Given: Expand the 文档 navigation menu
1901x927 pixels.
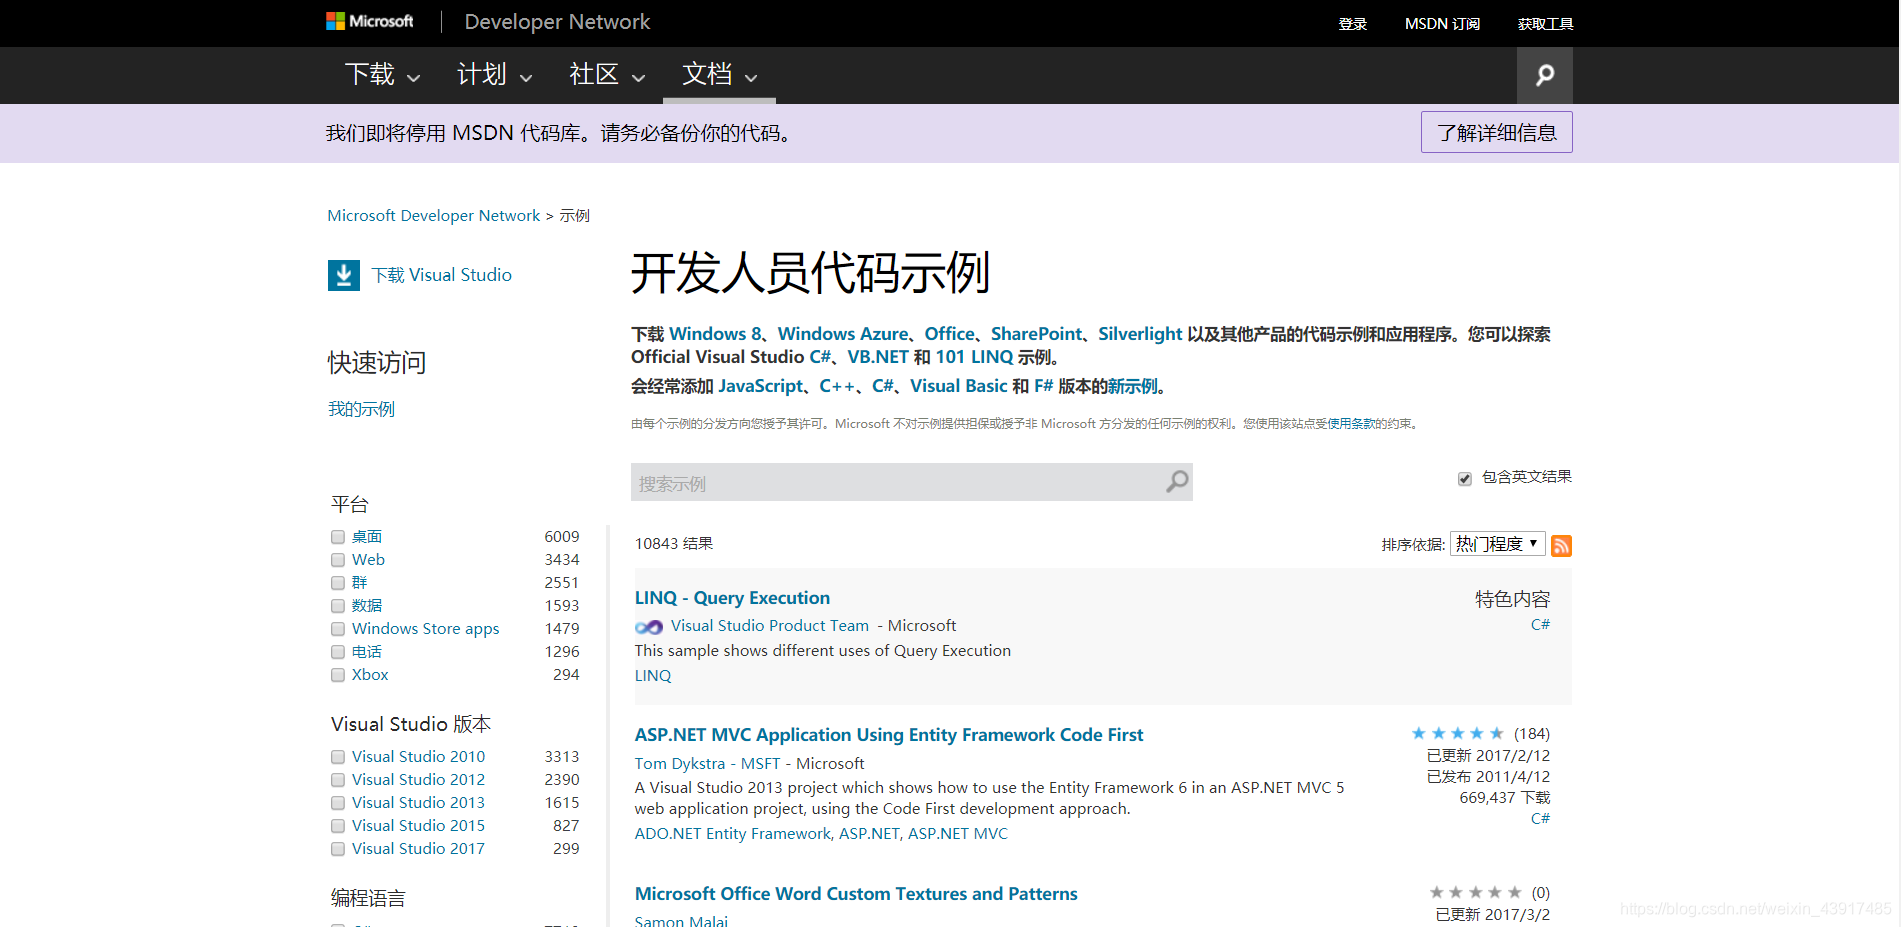Looking at the screenshot, I should 719,75.
